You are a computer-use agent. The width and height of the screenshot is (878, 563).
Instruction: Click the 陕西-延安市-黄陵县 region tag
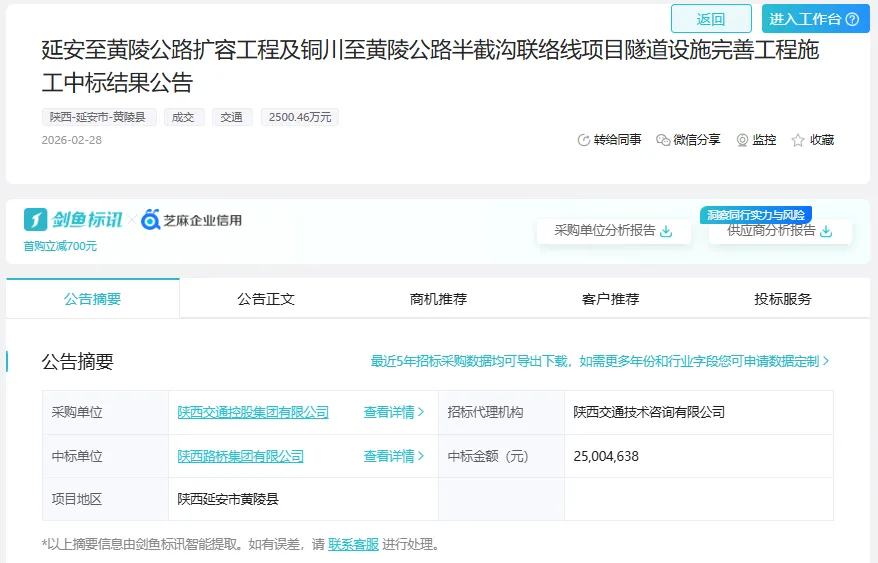pos(99,117)
